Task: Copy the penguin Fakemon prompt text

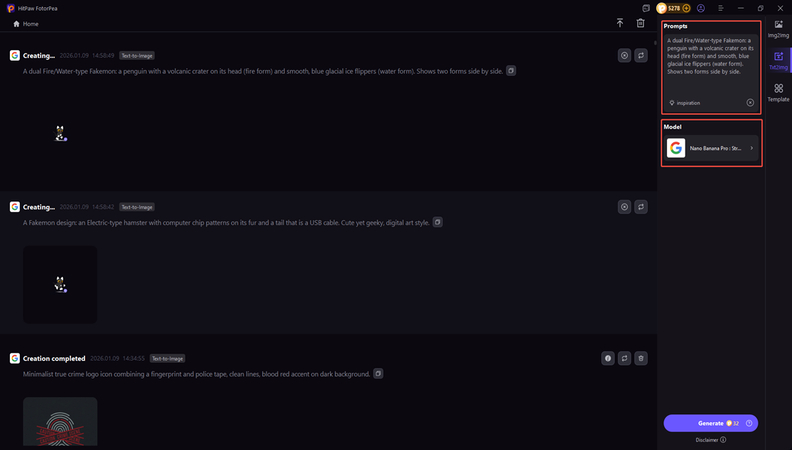Action: (510, 71)
